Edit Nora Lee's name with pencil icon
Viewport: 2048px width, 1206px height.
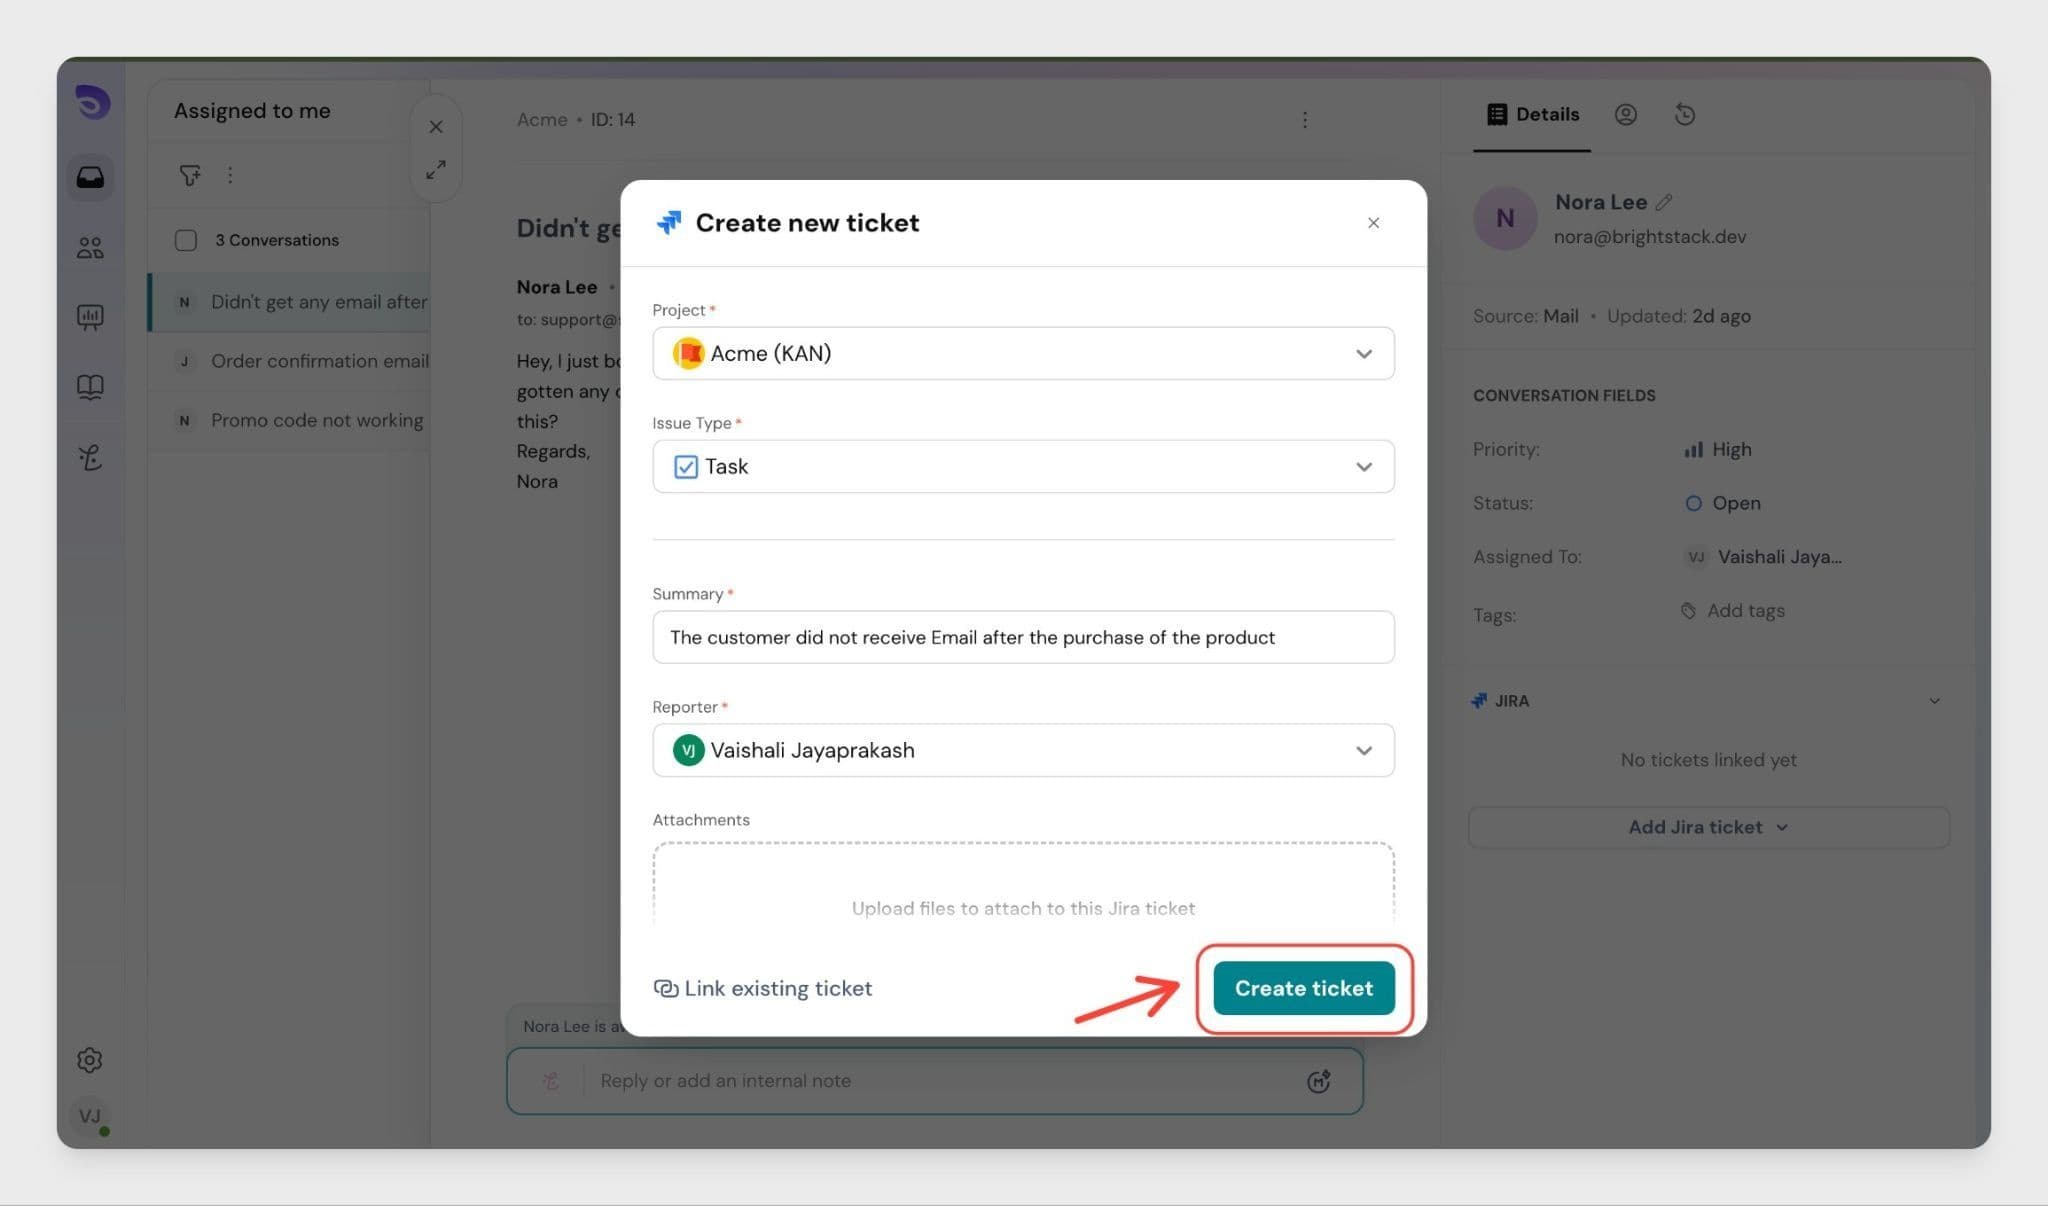pos(1664,202)
